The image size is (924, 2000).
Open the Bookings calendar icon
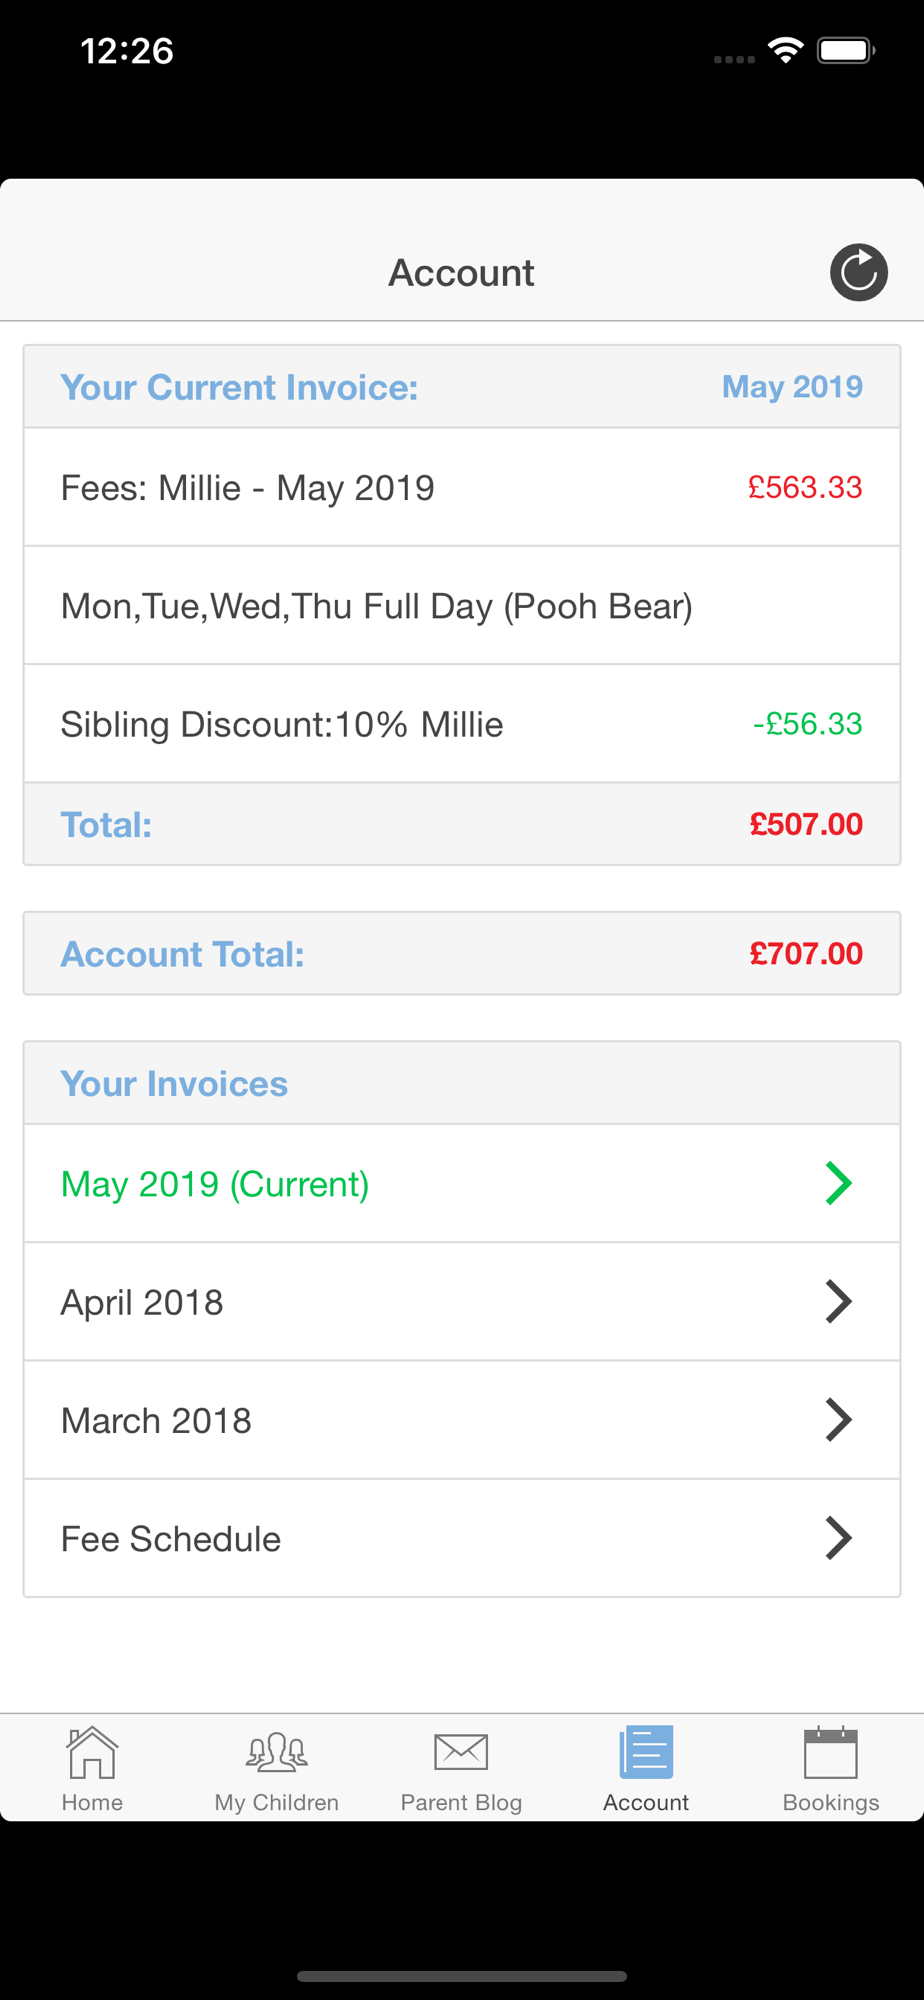coord(831,1752)
